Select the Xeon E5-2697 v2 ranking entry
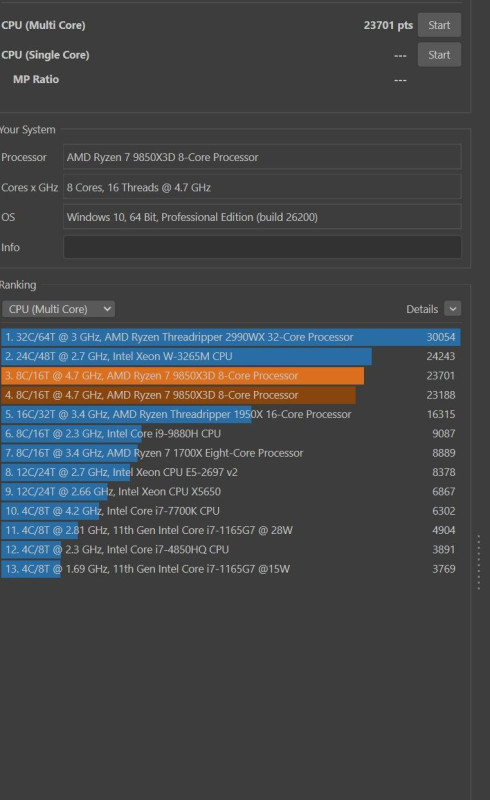The width and height of the screenshot is (490, 800). (x=231, y=472)
